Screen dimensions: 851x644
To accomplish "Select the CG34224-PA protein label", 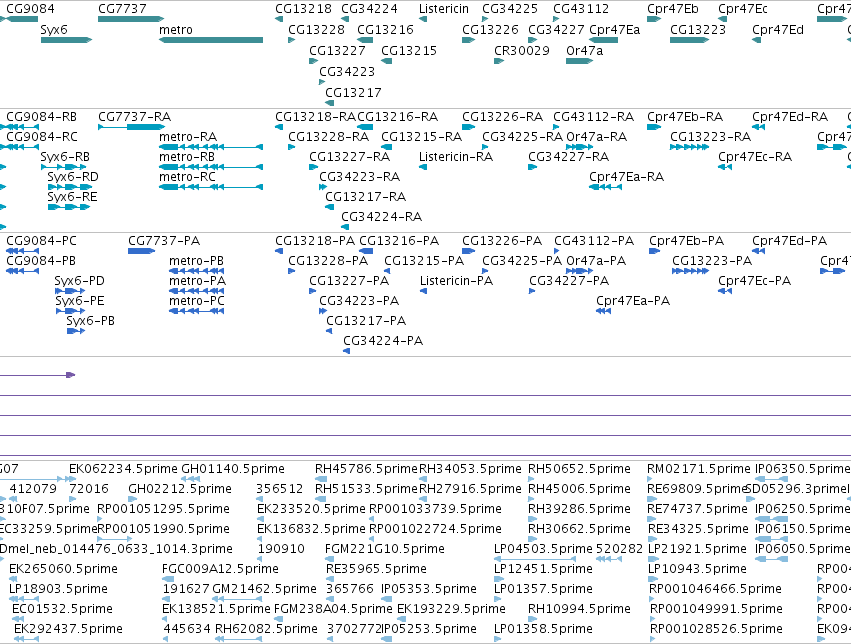I will coord(383,341).
